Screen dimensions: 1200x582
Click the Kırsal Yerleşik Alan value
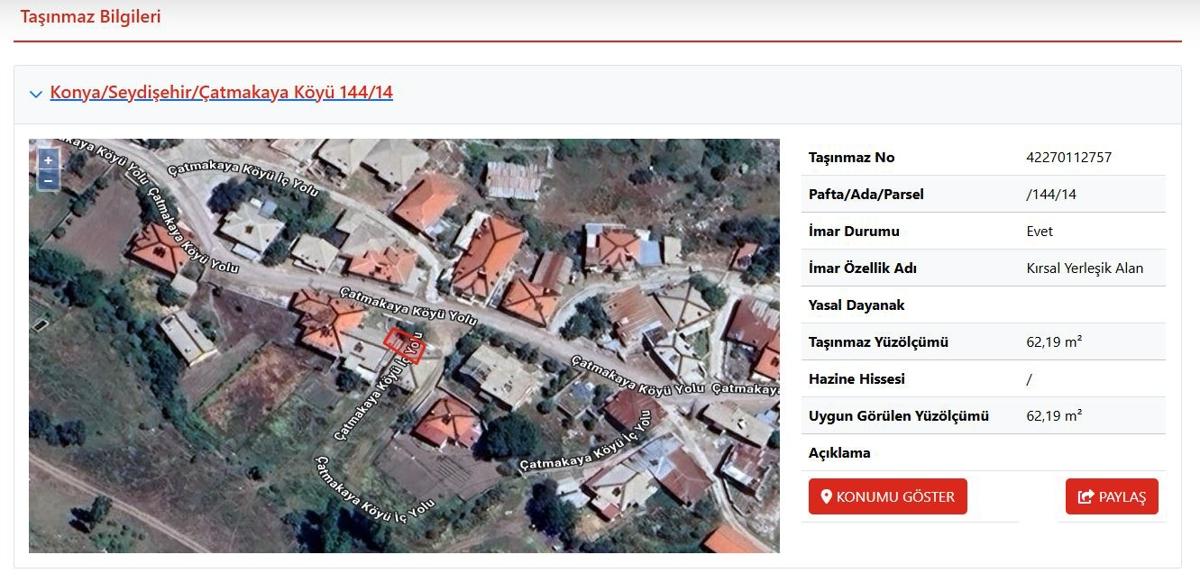[1084, 268]
